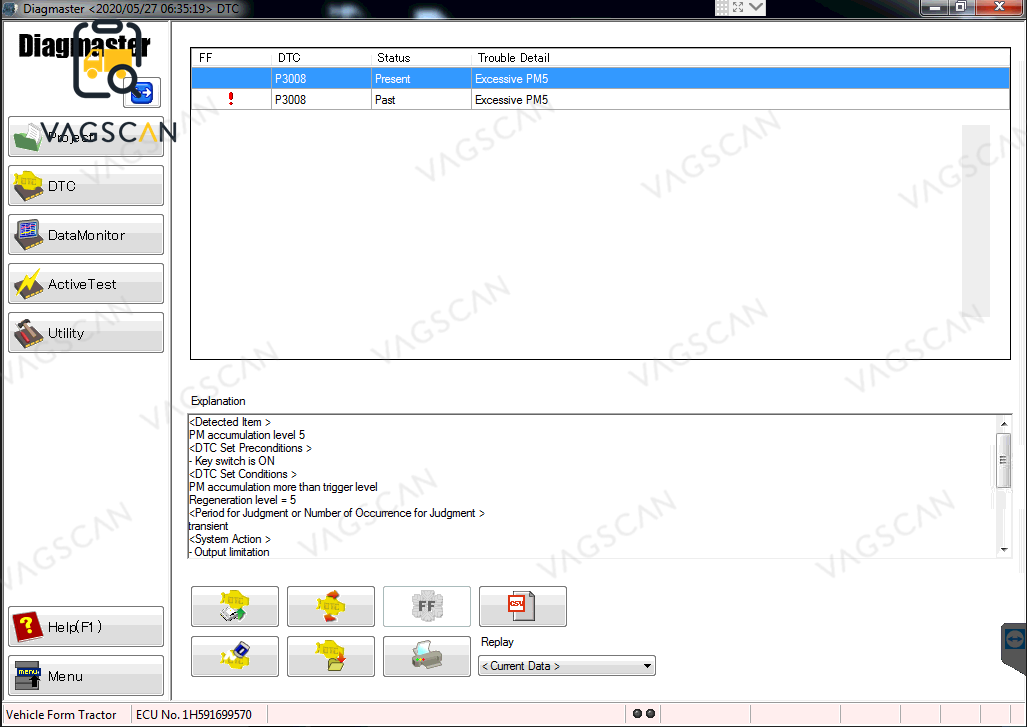Show the FF freeze frame data
This screenshot has height=727, width=1027.
[x=427, y=606]
